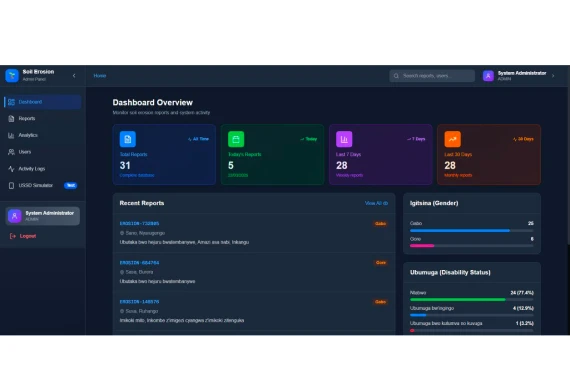Click the purple Last 7 Days chart icon
This screenshot has width=570, height=377.
coord(344,139)
